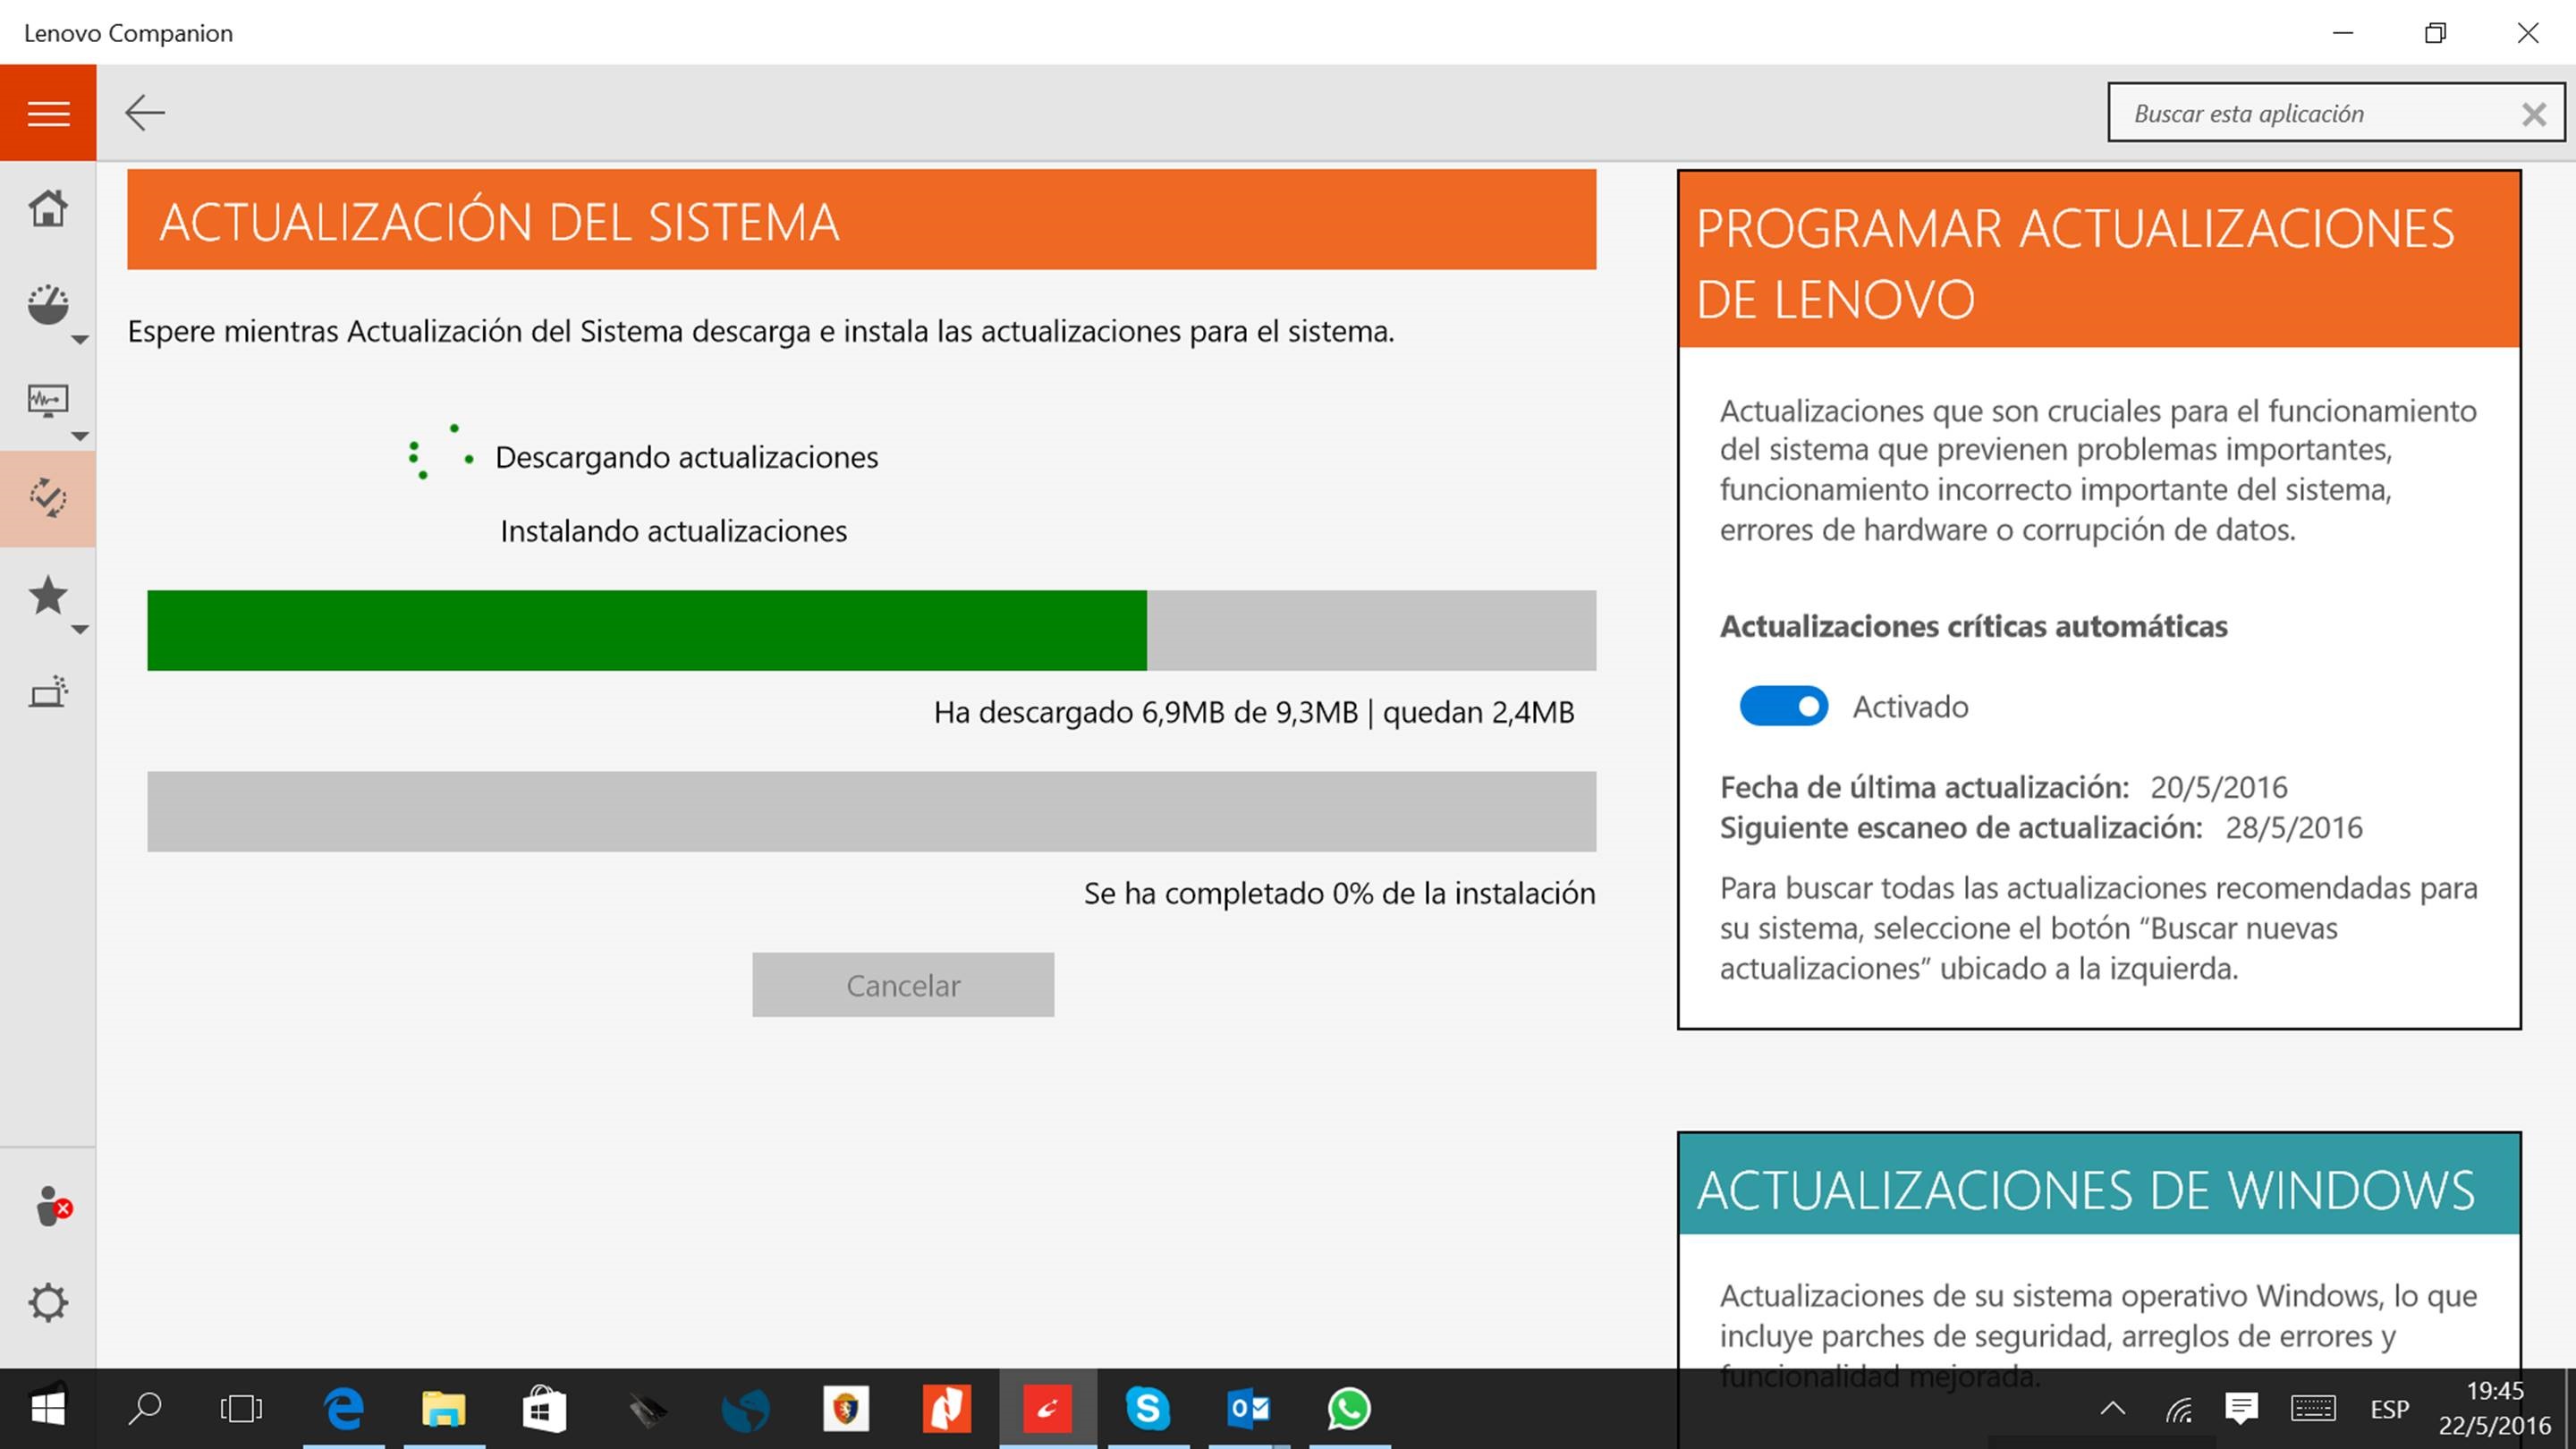Launch Microsoft Edge from taskbar
The width and height of the screenshot is (2576, 1449).
click(343, 1409)
